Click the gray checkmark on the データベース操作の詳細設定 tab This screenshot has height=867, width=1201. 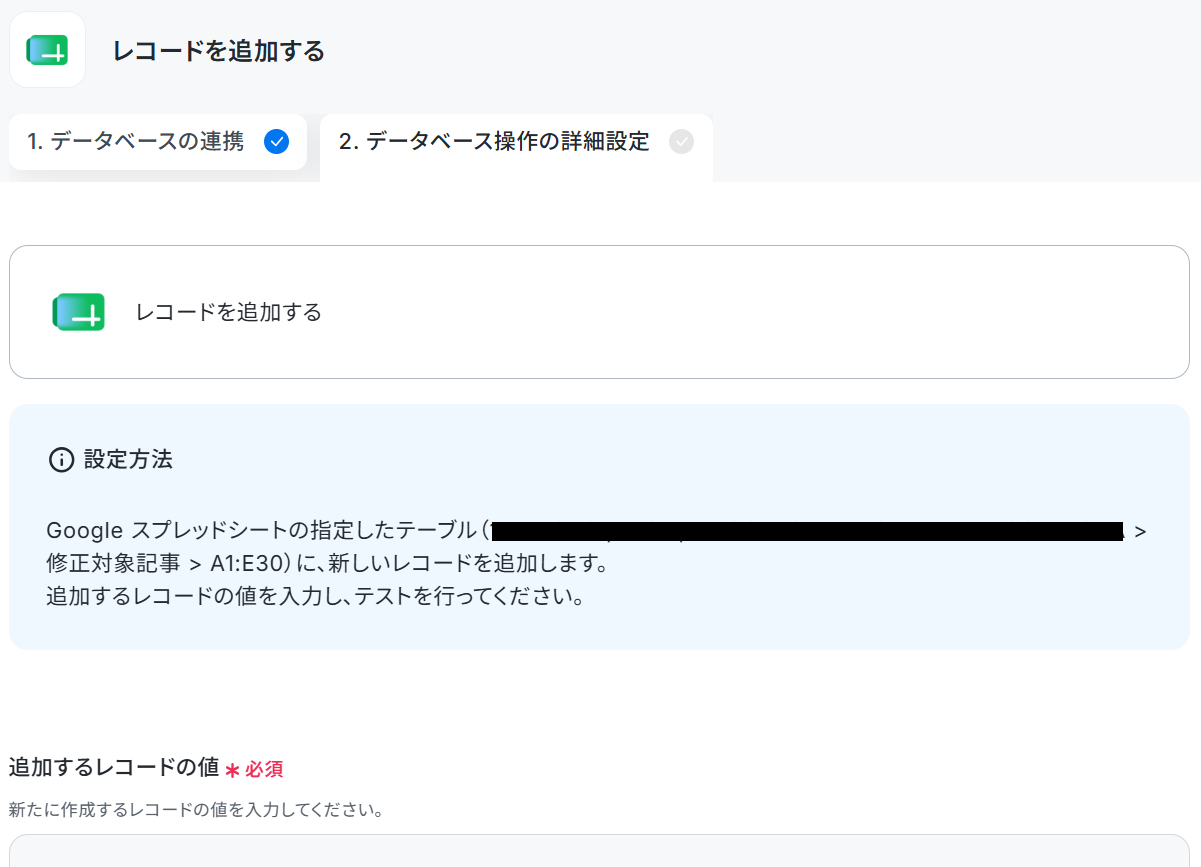[681, 142]
